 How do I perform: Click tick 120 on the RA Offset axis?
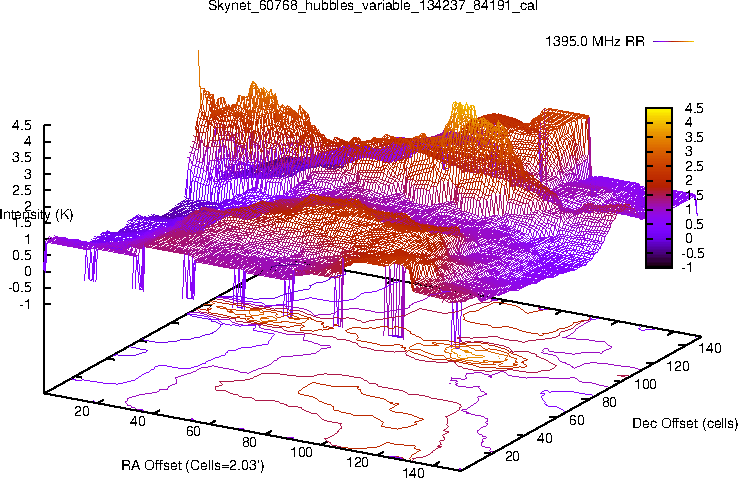(357, 462)
